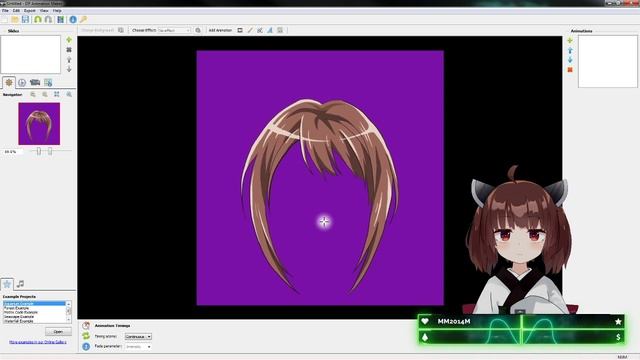This screenshot has height=360, width=640.
Task: Click the scroll up arrow of examples list
Action: [68, 304]
